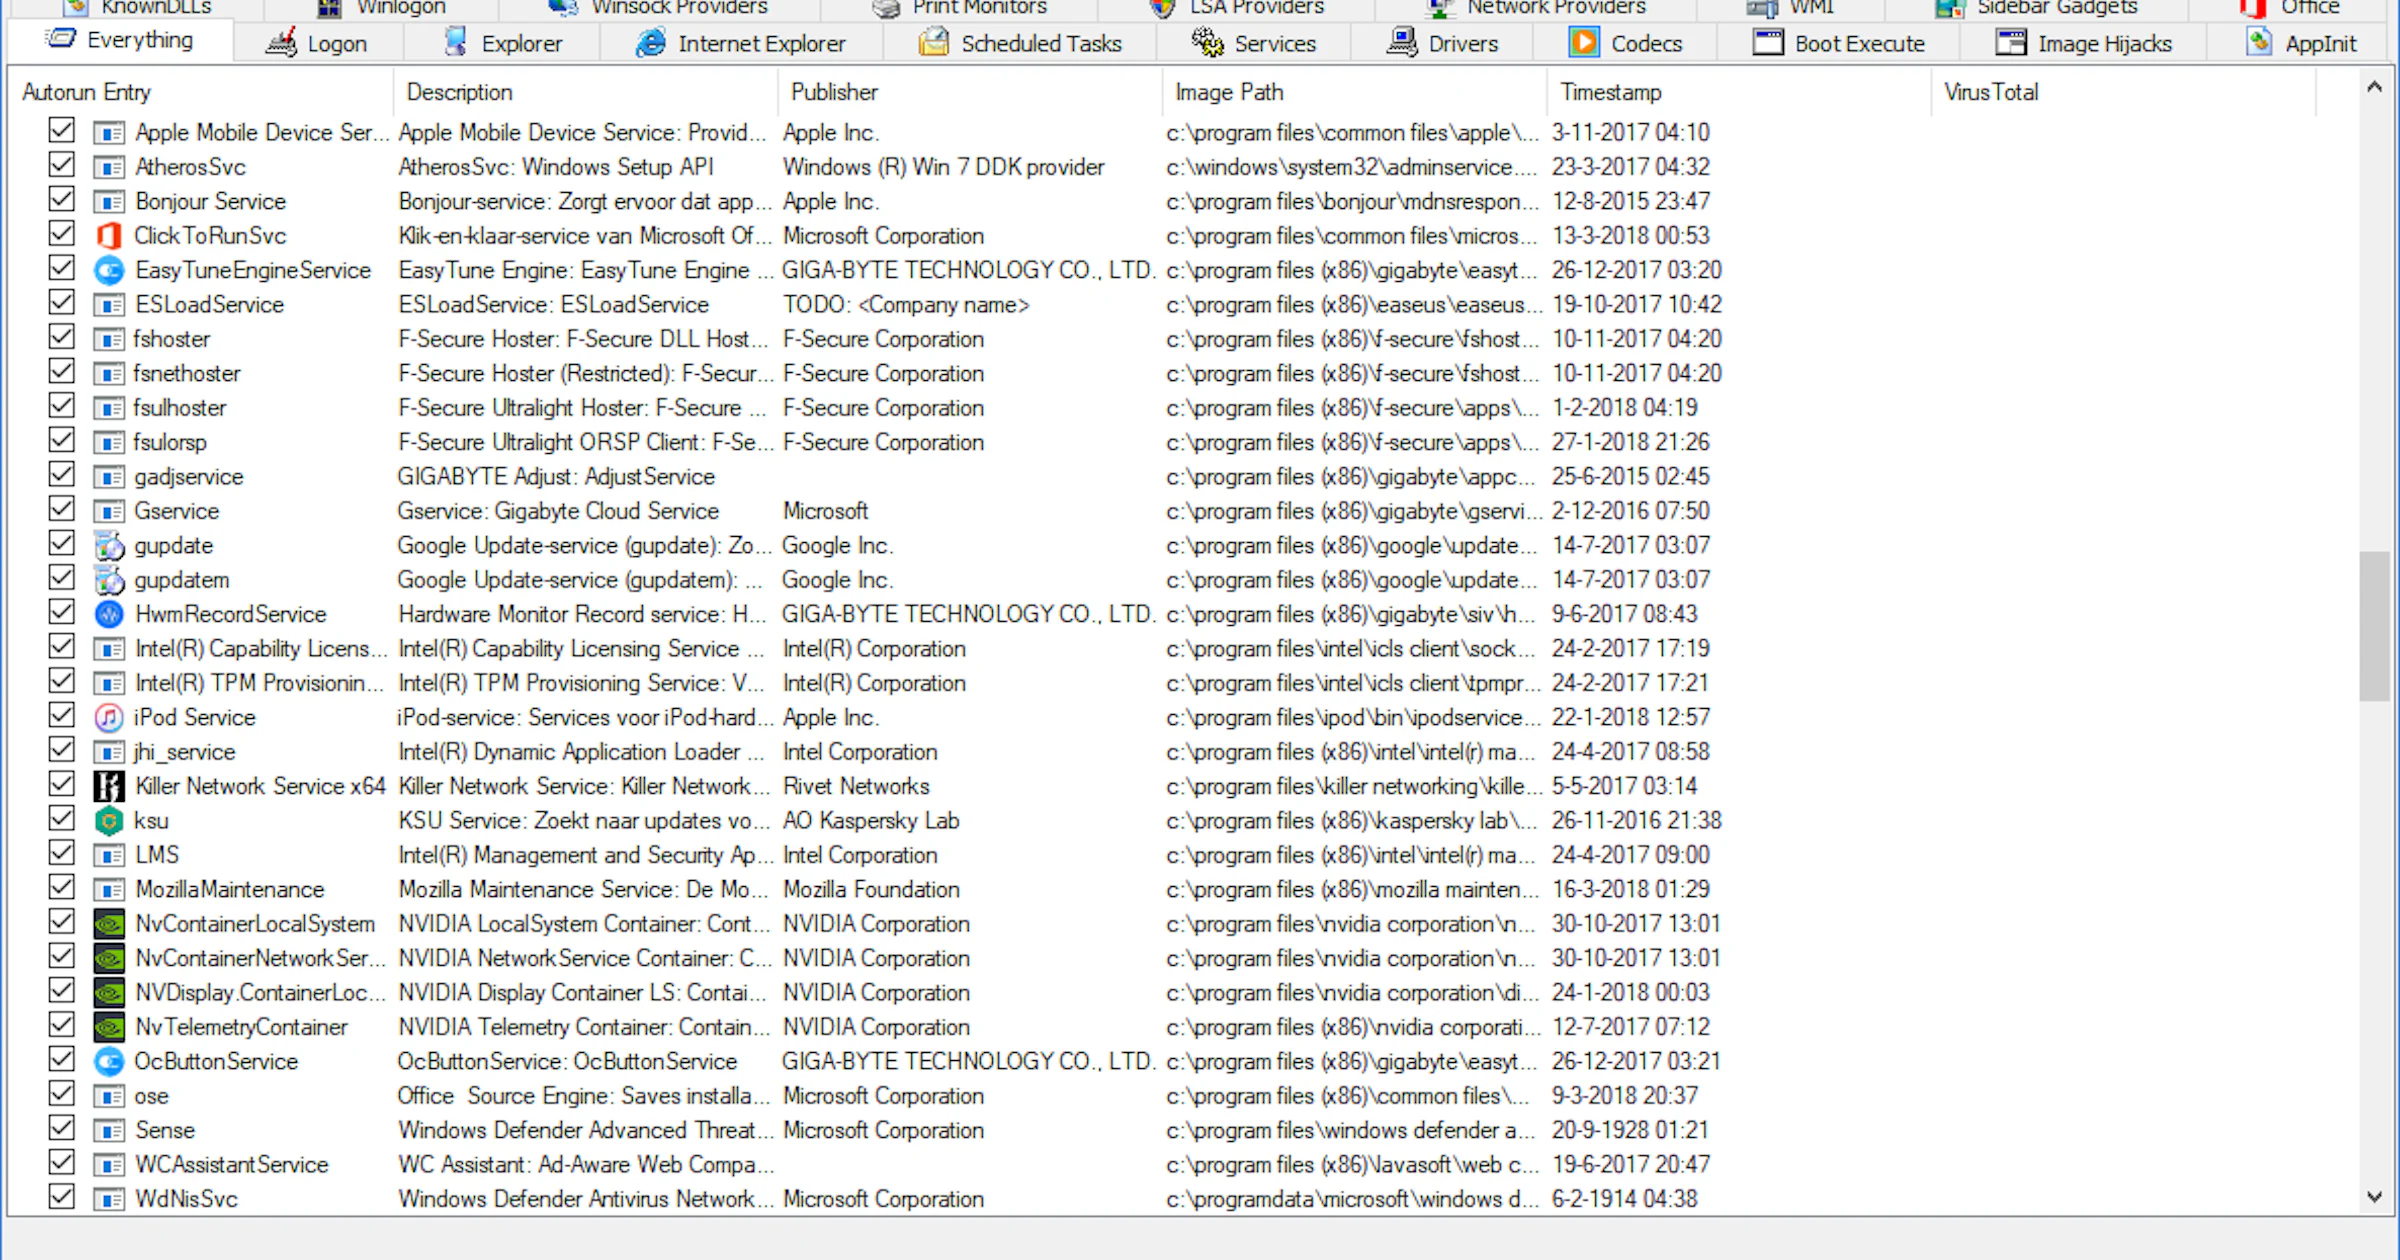Uncheck the gadjservice autorun checkbox
Screen dimensions: 2400x1260
click(x=61, y=475)
